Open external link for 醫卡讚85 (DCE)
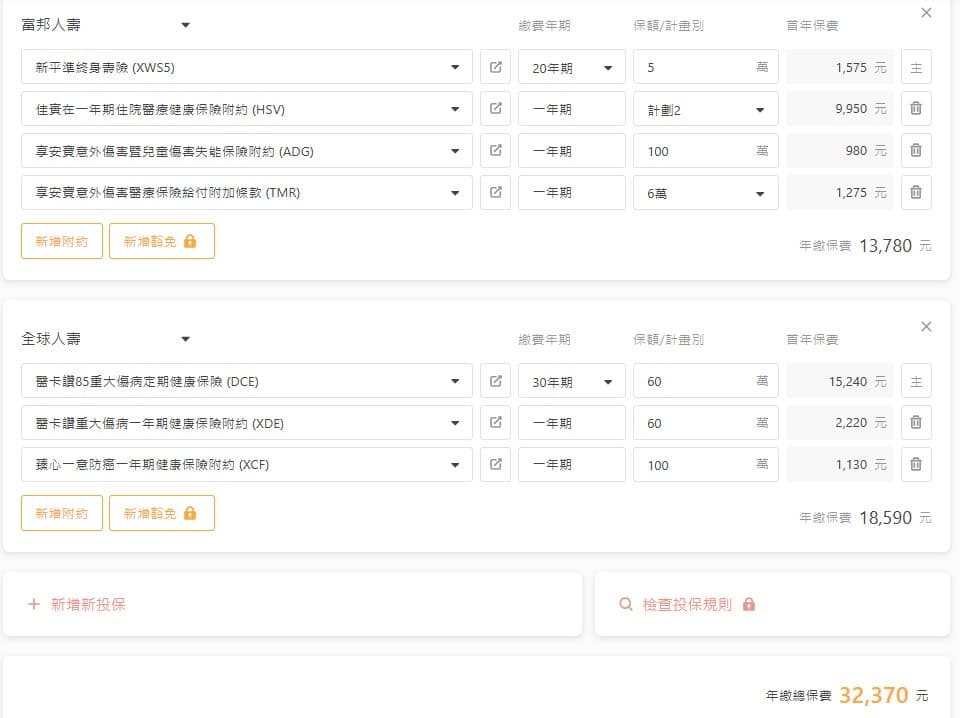 coord(495,381)
